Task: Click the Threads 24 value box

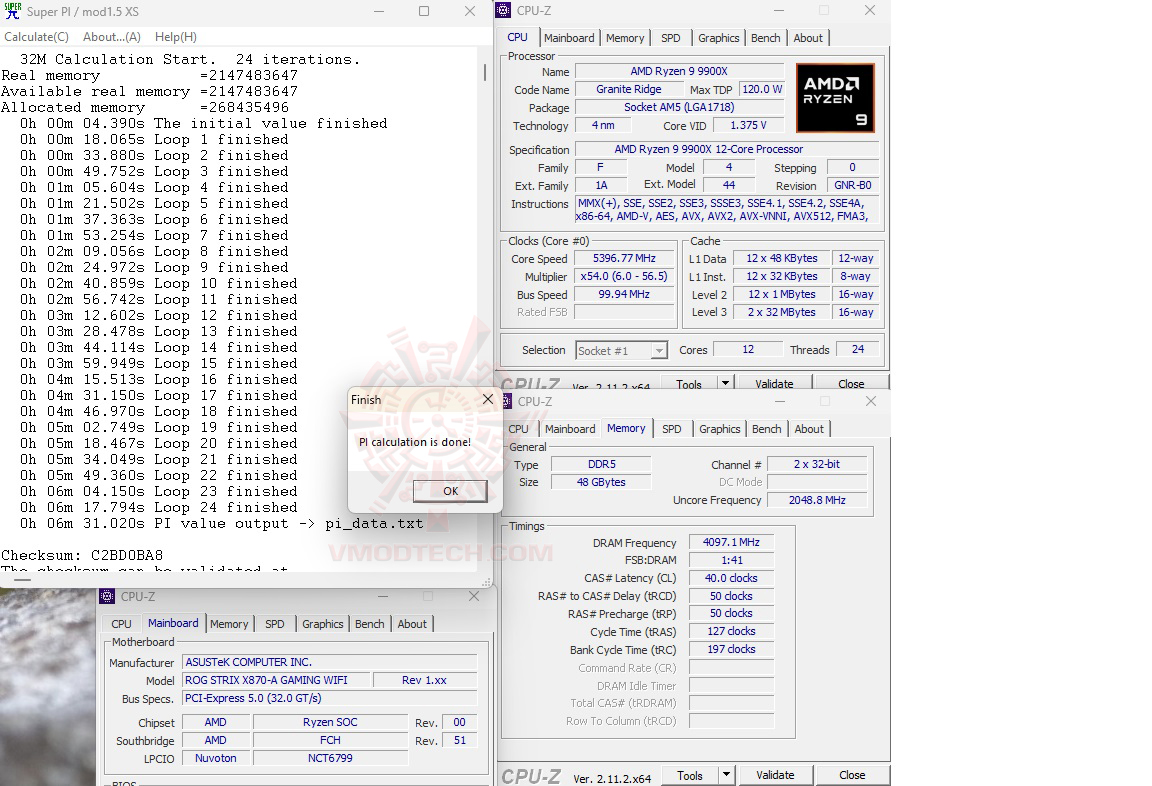Action: (x=857, y=350)
